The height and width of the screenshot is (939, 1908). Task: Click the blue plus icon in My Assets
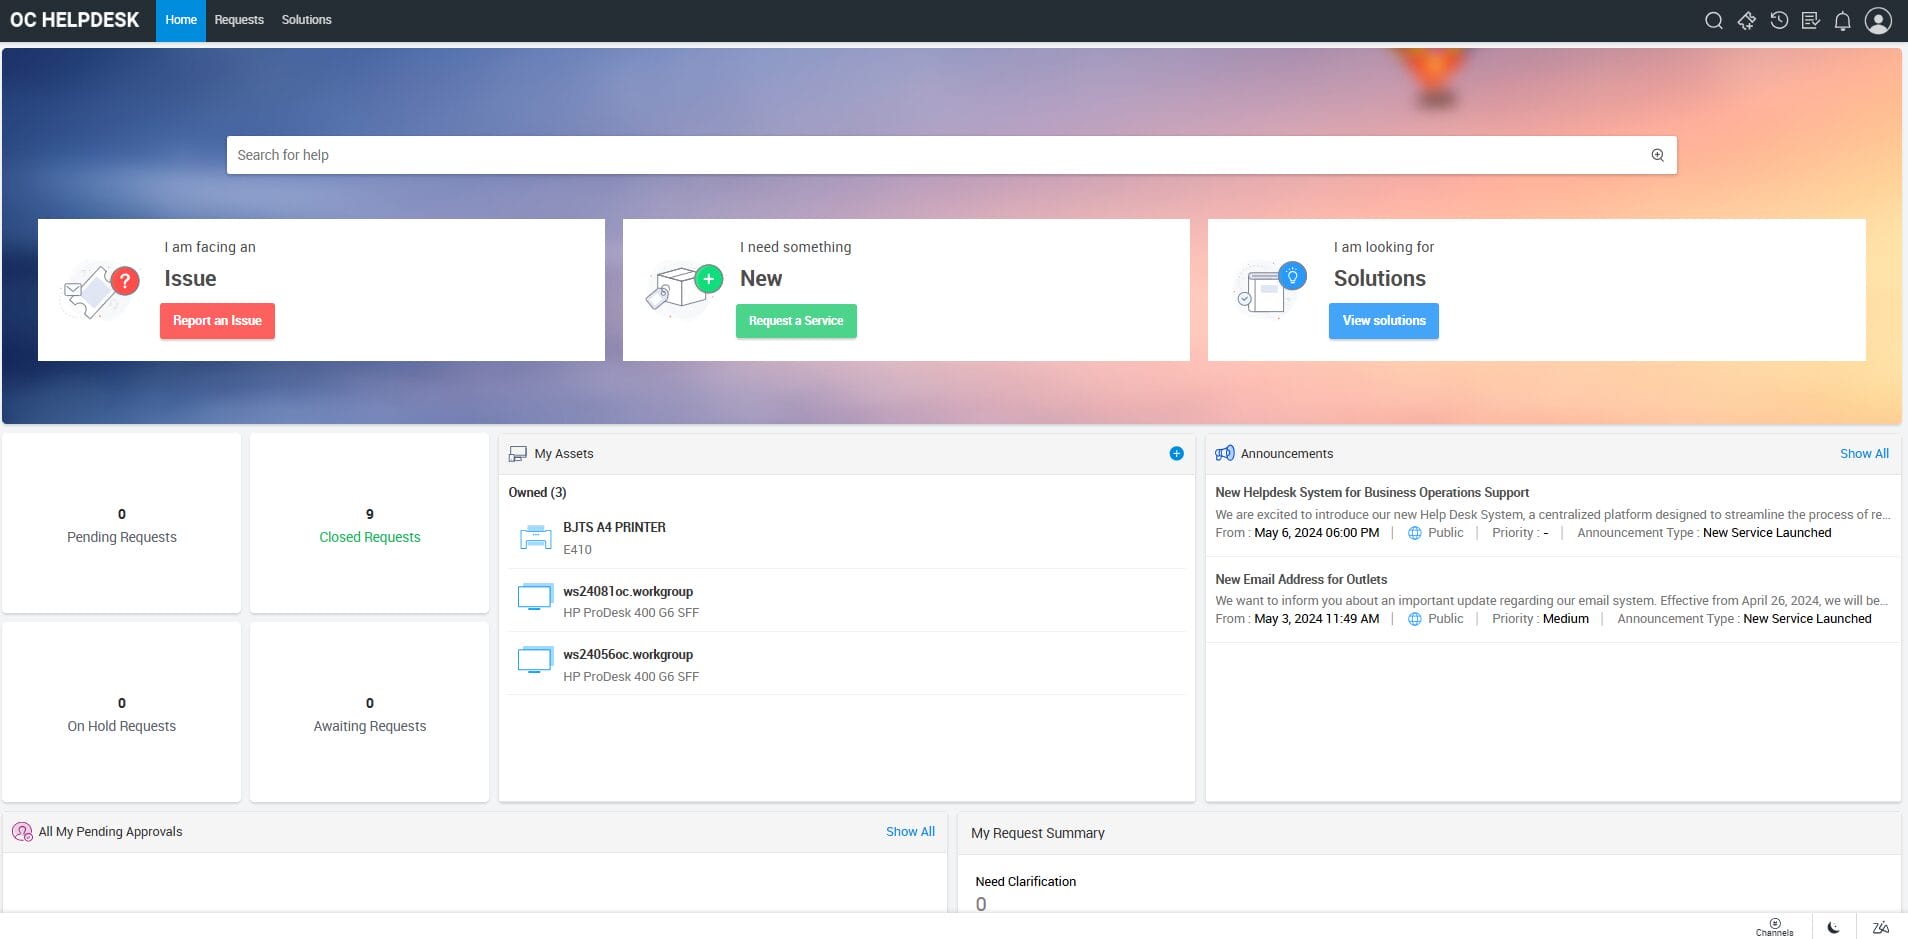tap(1176, 454)
